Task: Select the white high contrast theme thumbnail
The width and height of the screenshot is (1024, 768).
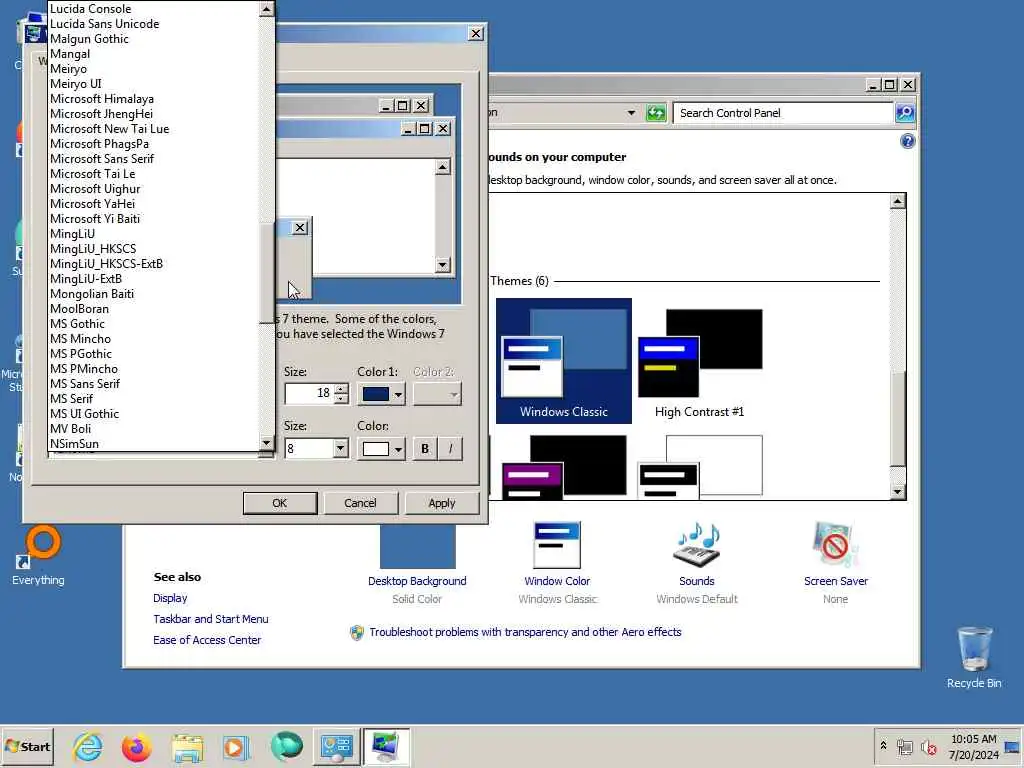Action: tap(699, 467)
